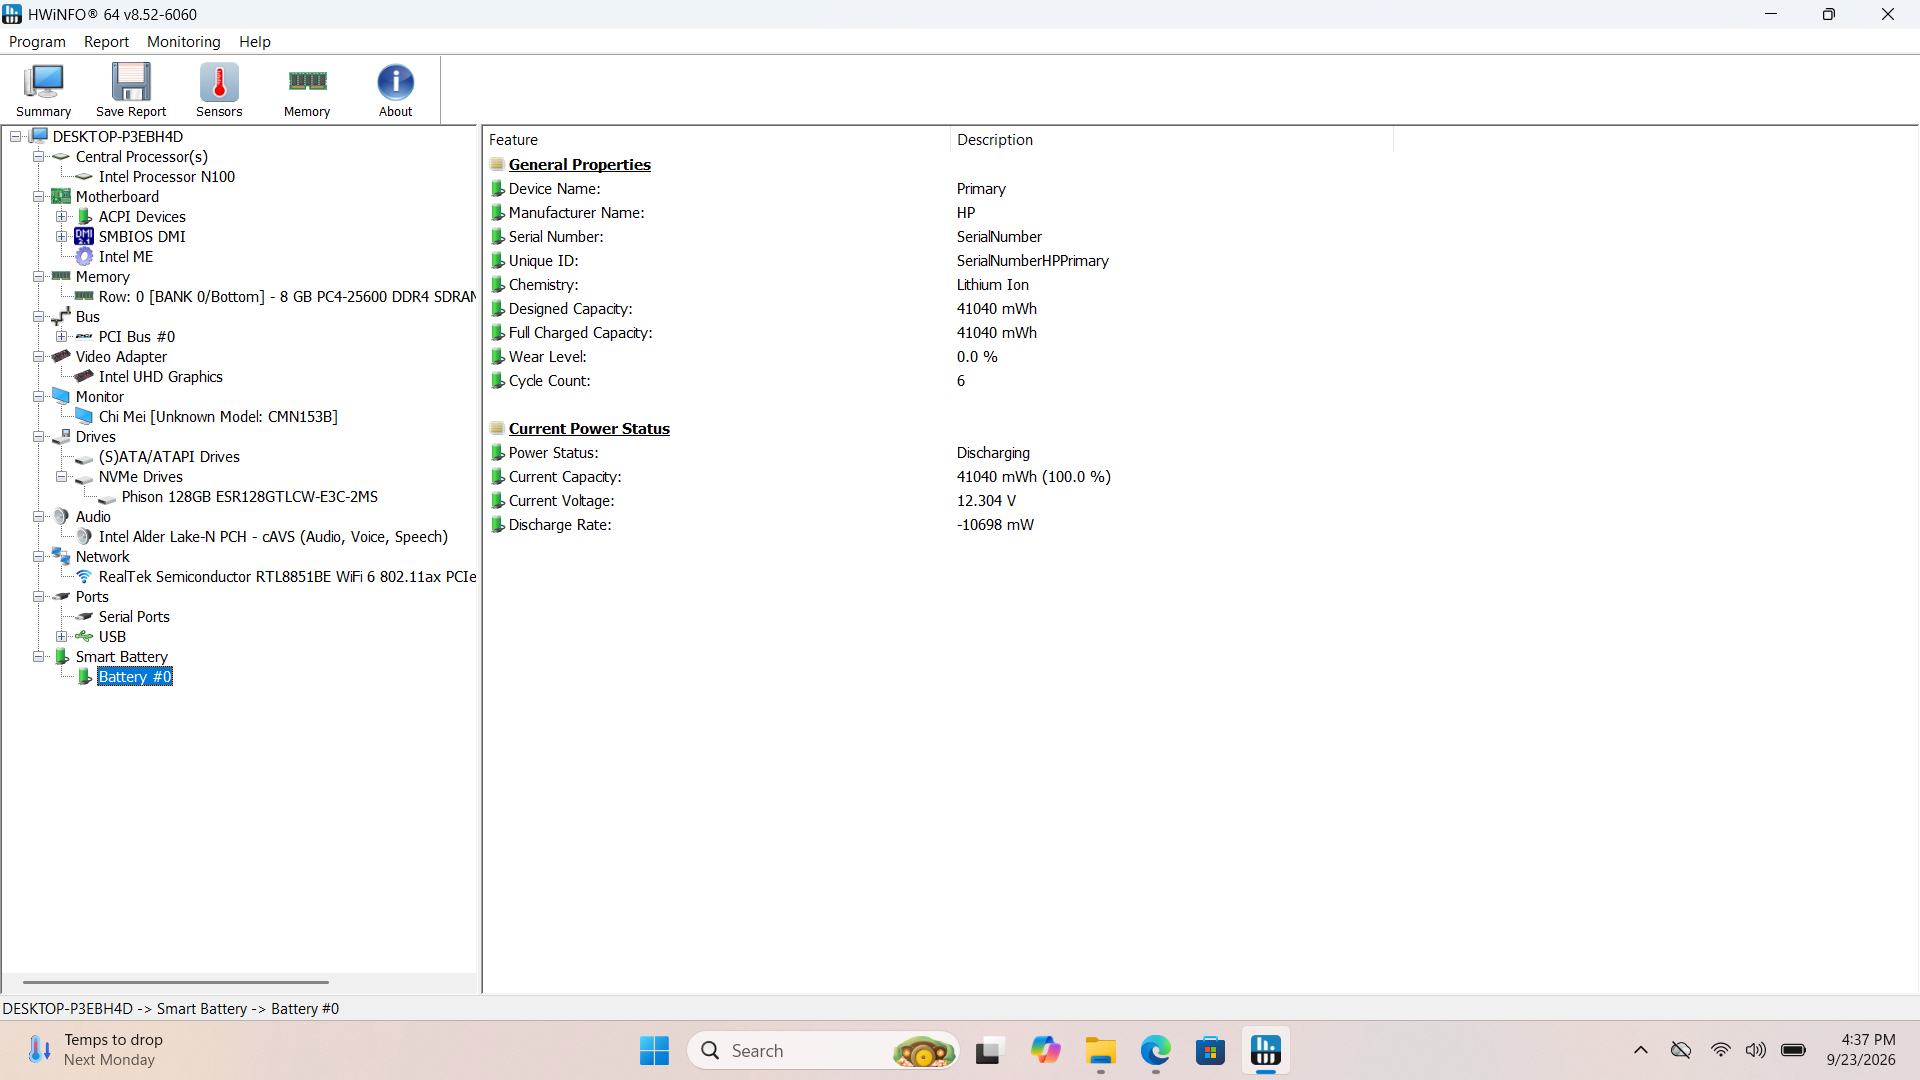Select the Phison 128GB NVMe drive
Screen dimensions: 1920x1080
click(250, 497)
